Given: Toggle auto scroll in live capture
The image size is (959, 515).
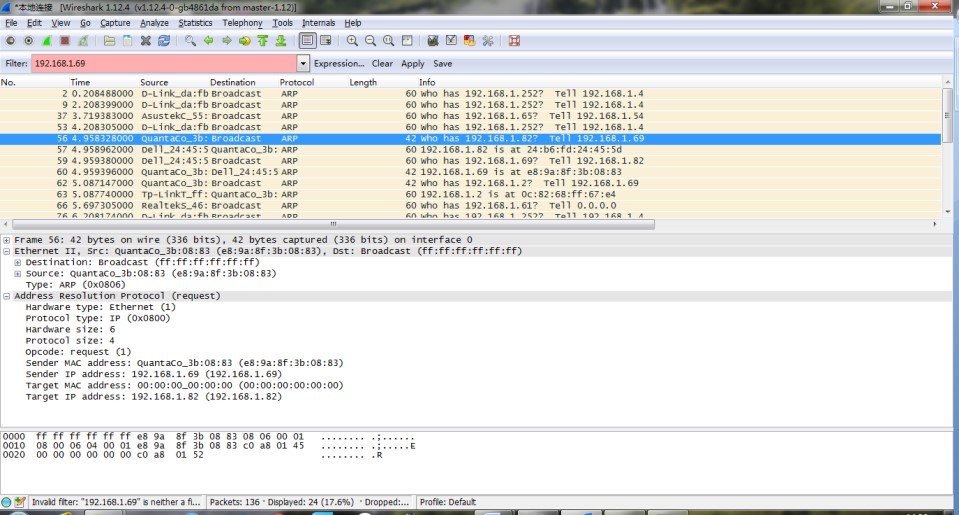Looking at the screenshot, I should [x=326, y=41].
